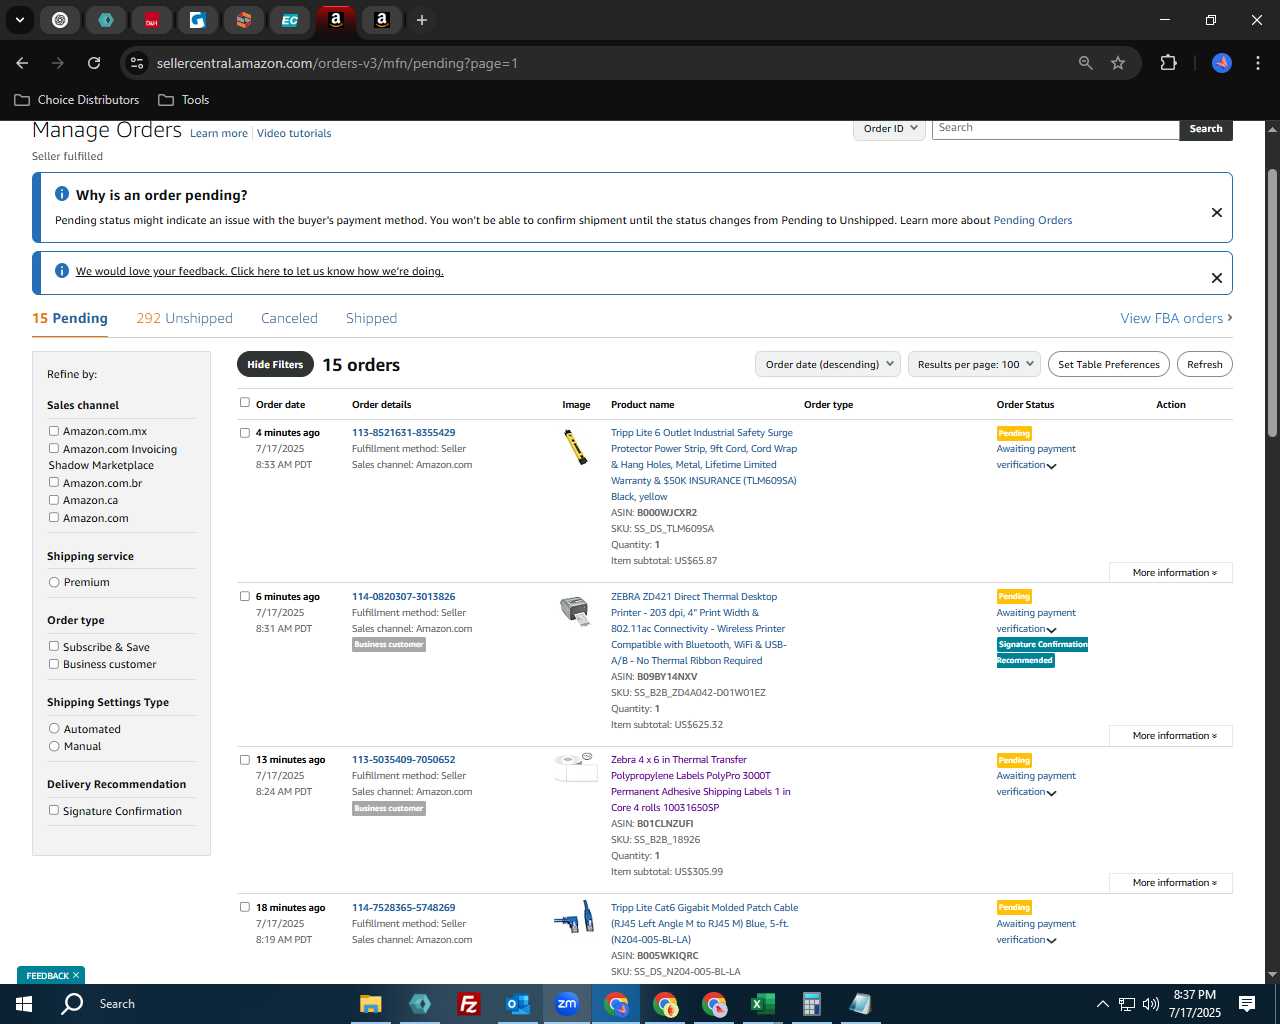Reload the Seller Central page

(x=94, y=63)
